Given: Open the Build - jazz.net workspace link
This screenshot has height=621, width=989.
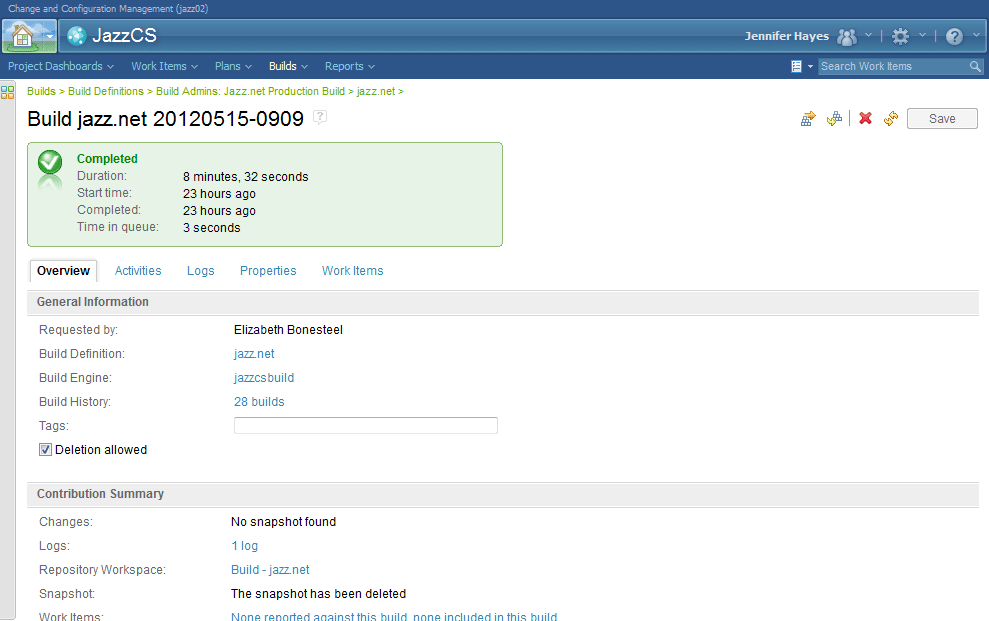Looking at the screenshot, I should pyautogui.click(x=270, y=570).
